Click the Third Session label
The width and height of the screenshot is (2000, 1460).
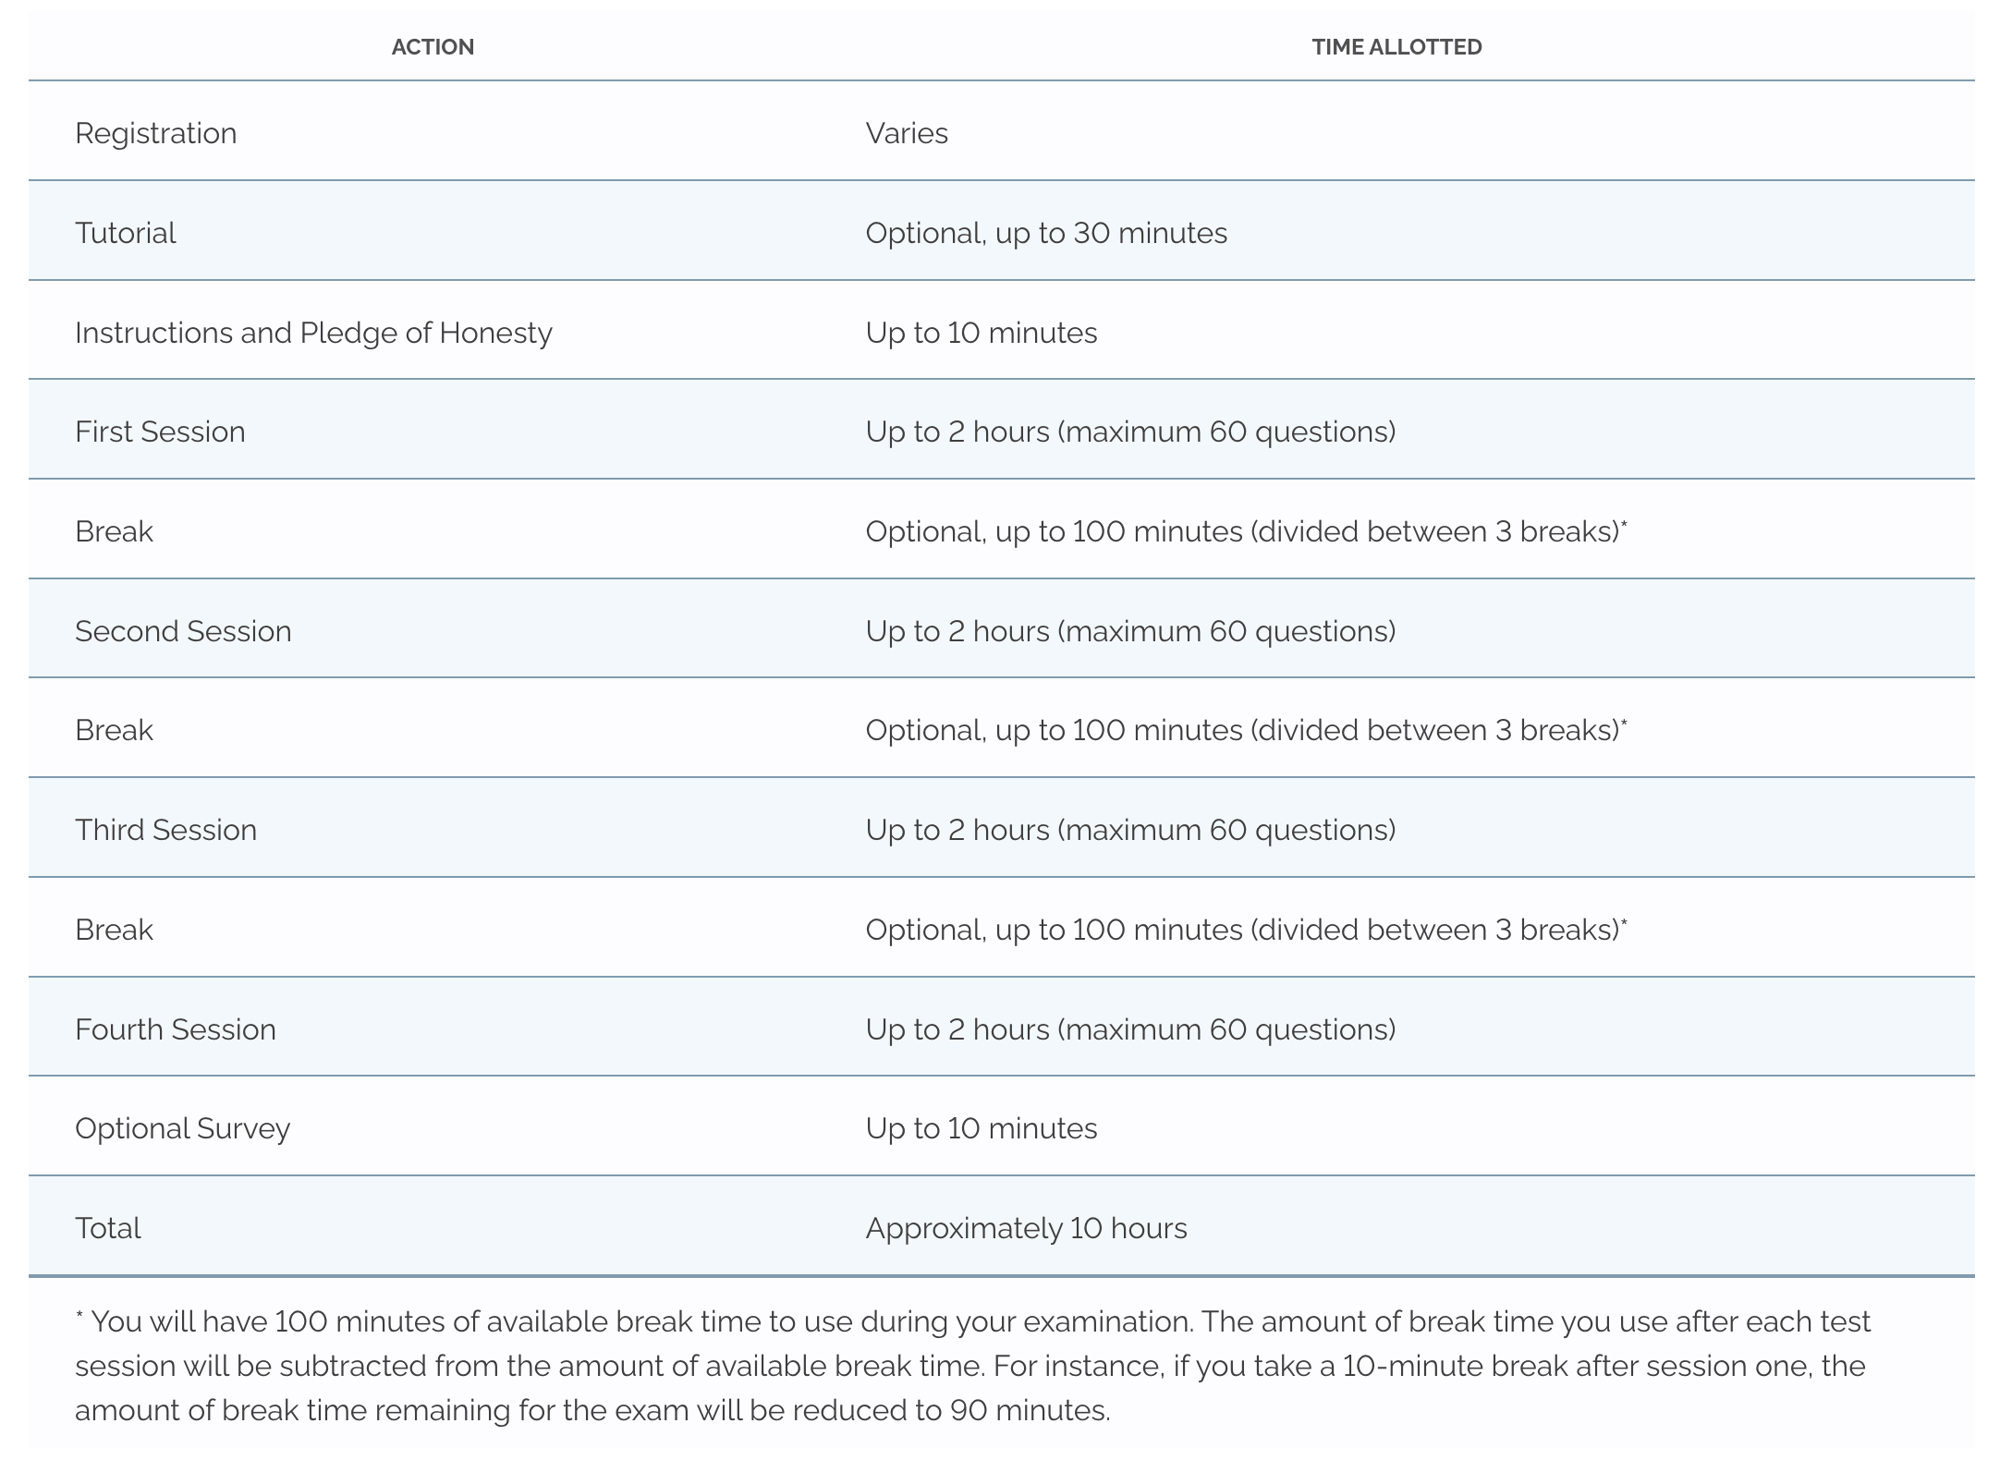coord(166,830)
